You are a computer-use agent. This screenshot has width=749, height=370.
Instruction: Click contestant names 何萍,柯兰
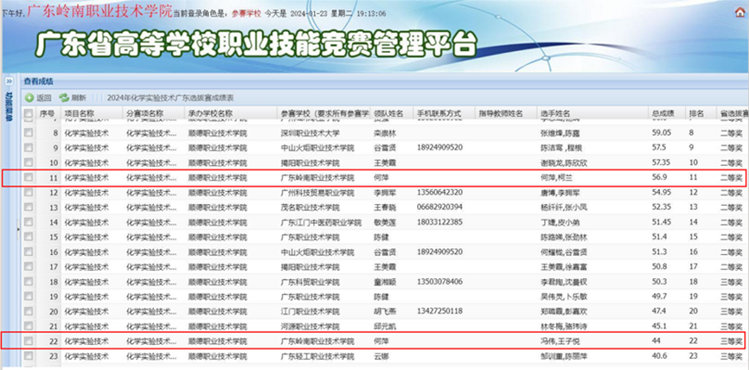coord(556,178)
